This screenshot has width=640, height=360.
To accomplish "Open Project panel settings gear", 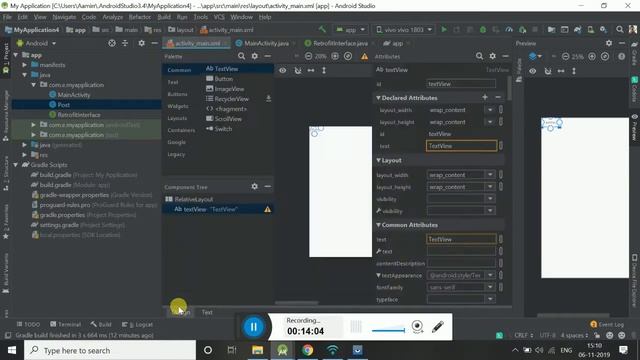I will coord(141,43).
